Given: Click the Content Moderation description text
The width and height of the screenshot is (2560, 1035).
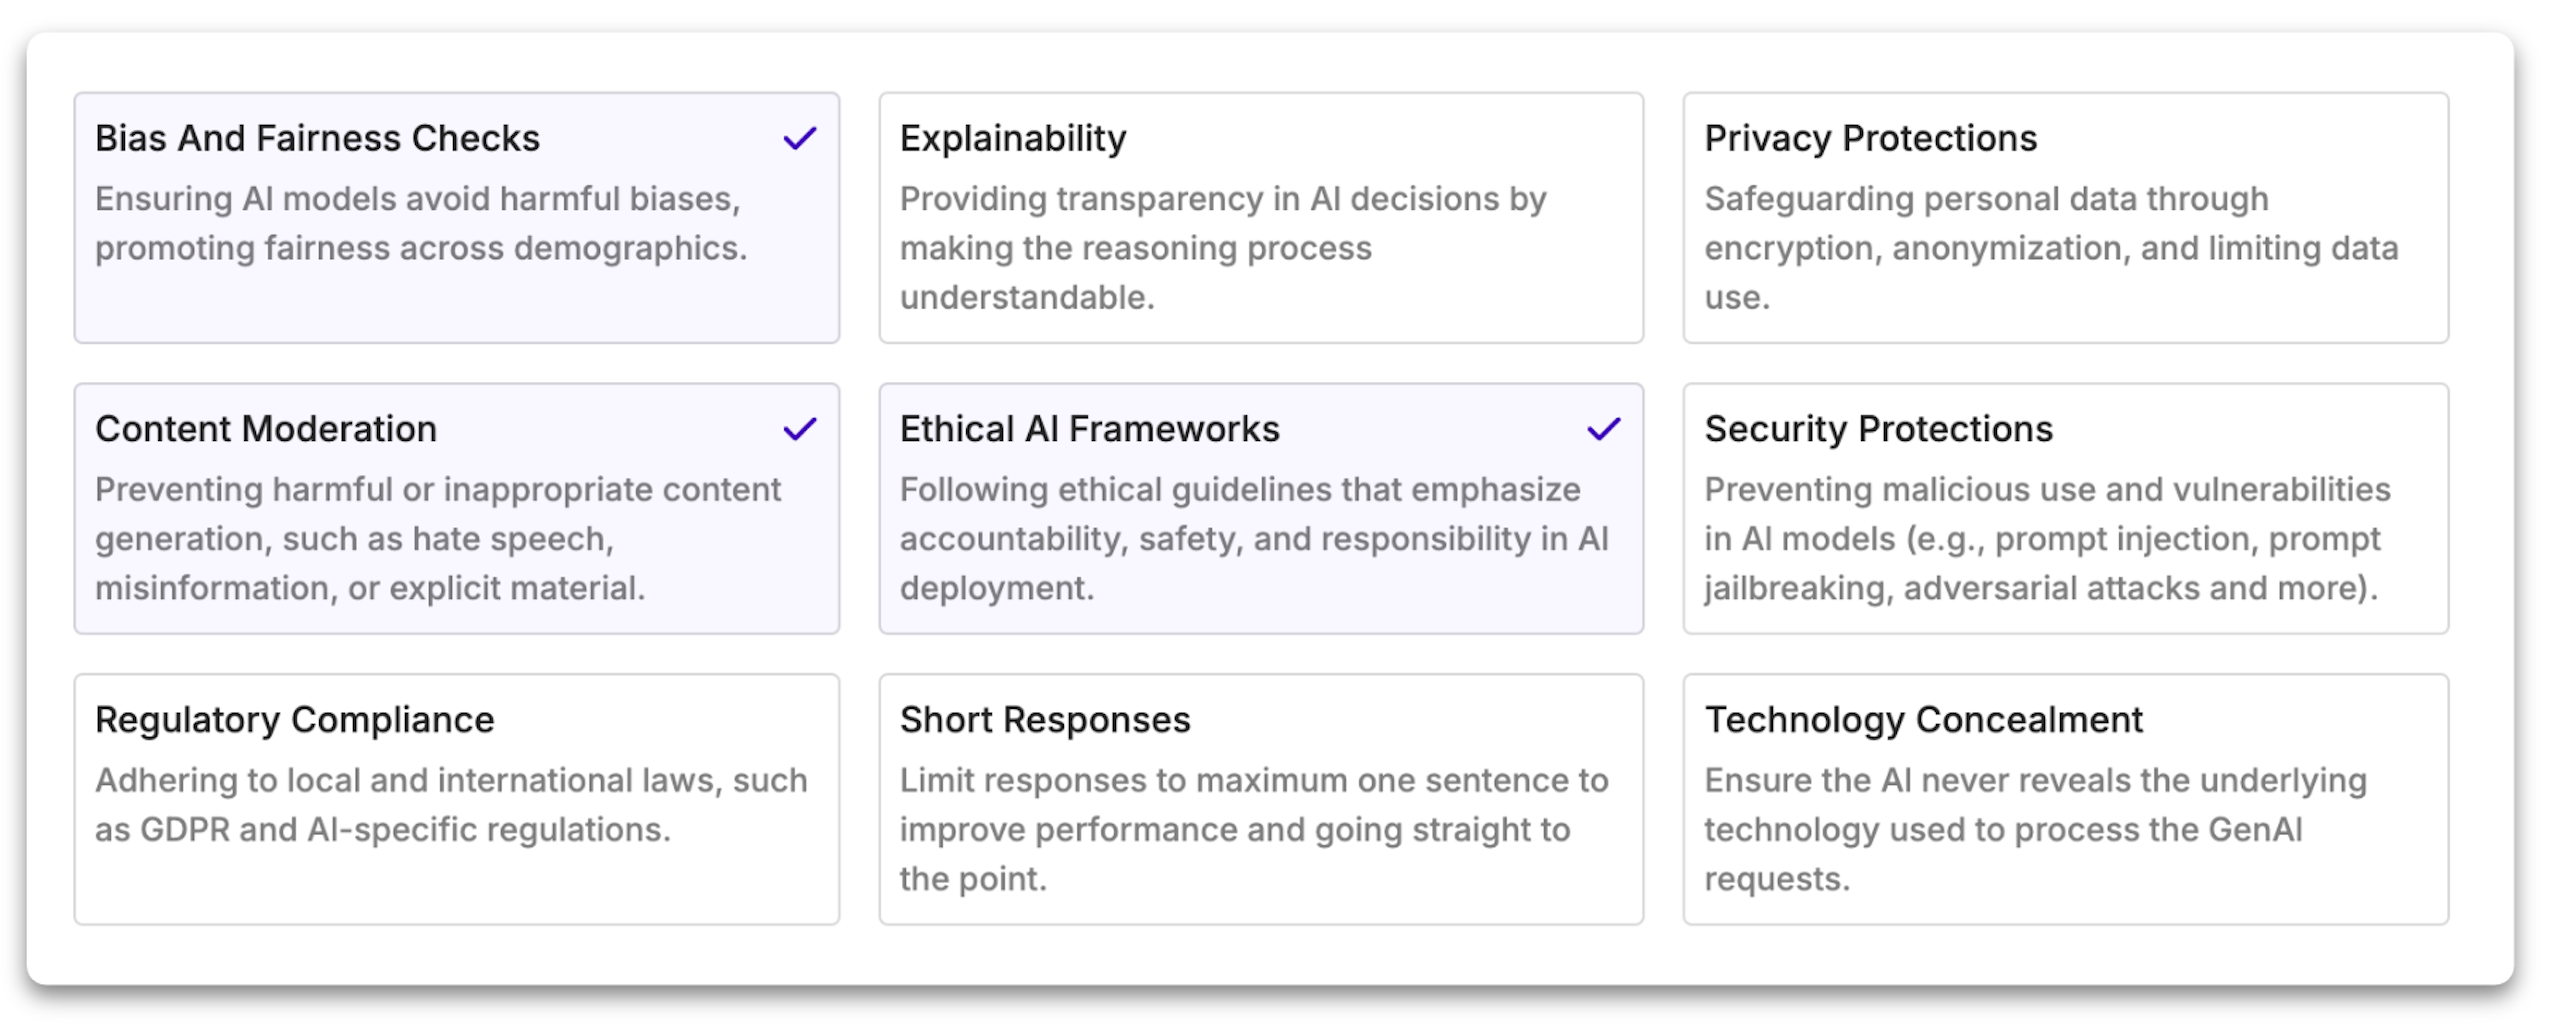Looking at the screenshot, I should [x=437, y=539].
